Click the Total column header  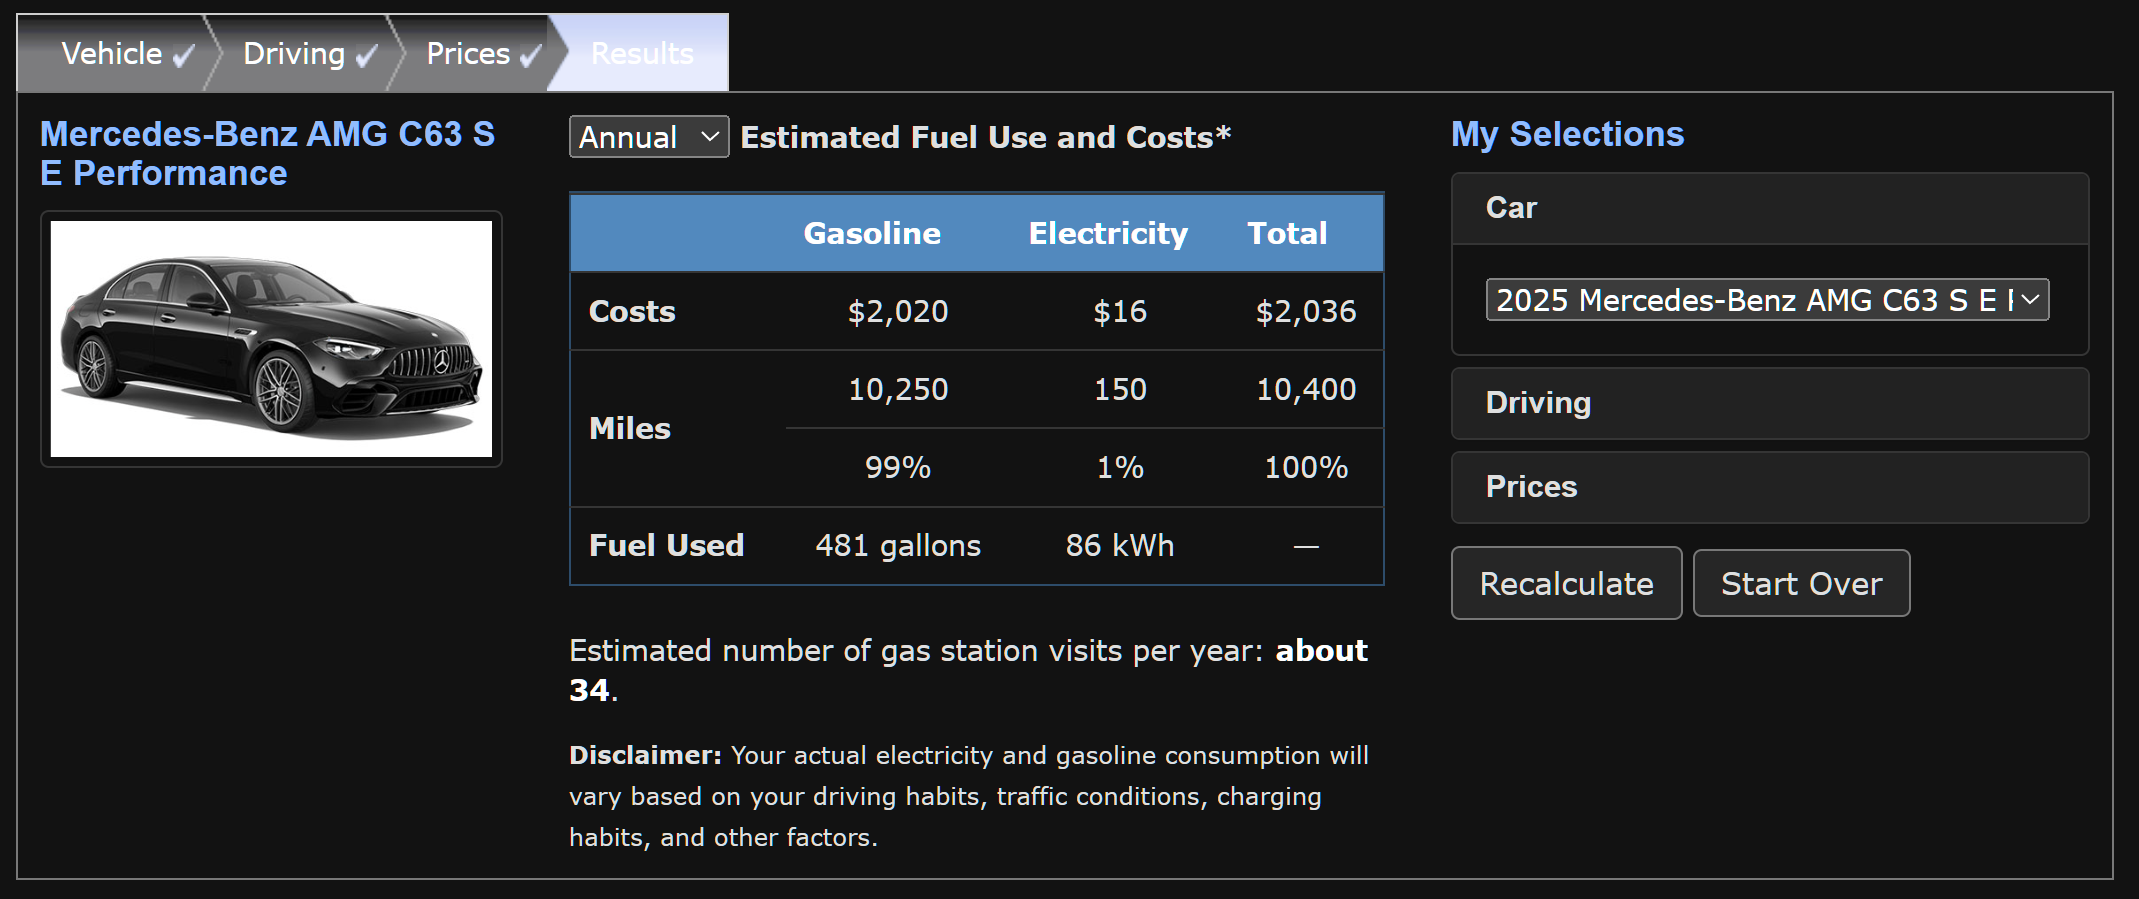click(1287, 233)
